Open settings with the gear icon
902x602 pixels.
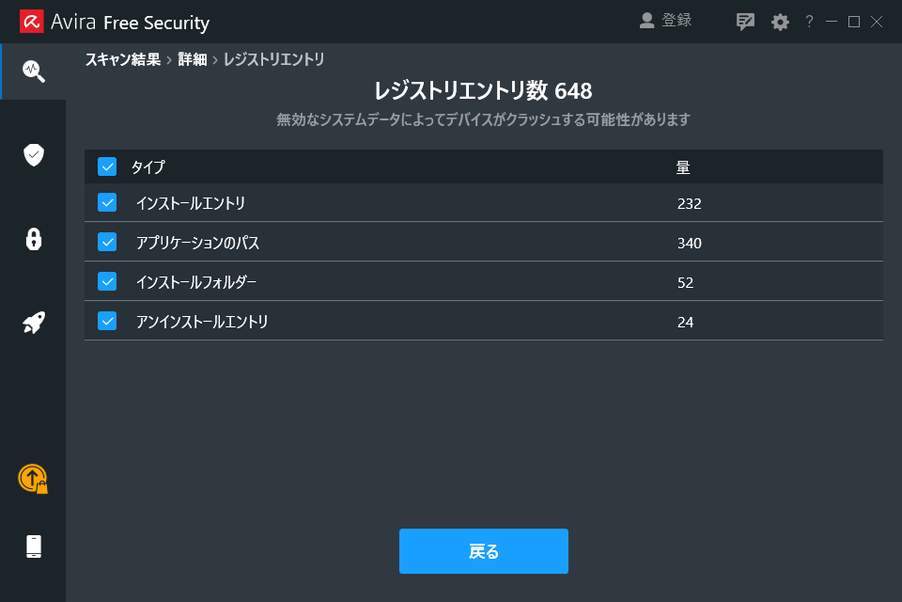780,22
